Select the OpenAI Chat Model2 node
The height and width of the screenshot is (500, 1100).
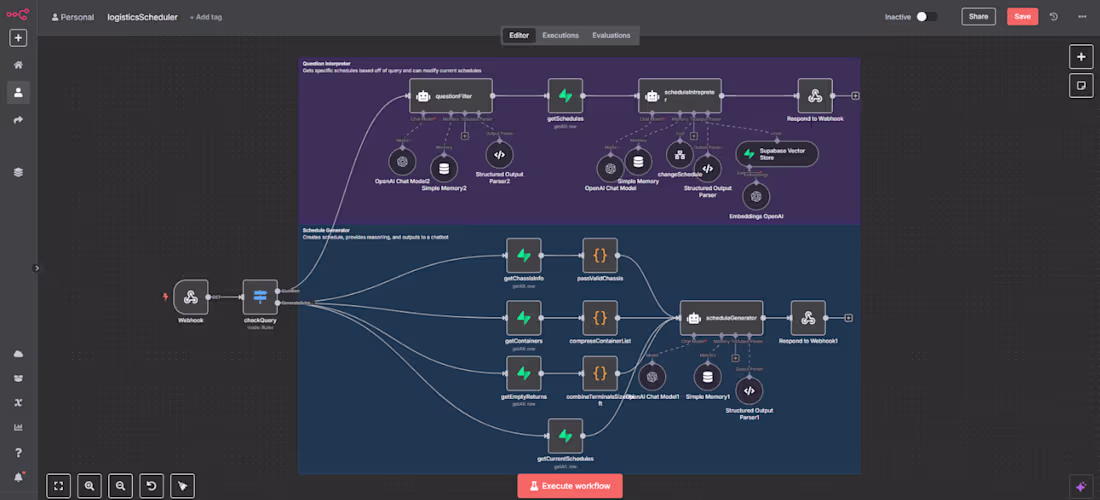click(x=402, y=162)
